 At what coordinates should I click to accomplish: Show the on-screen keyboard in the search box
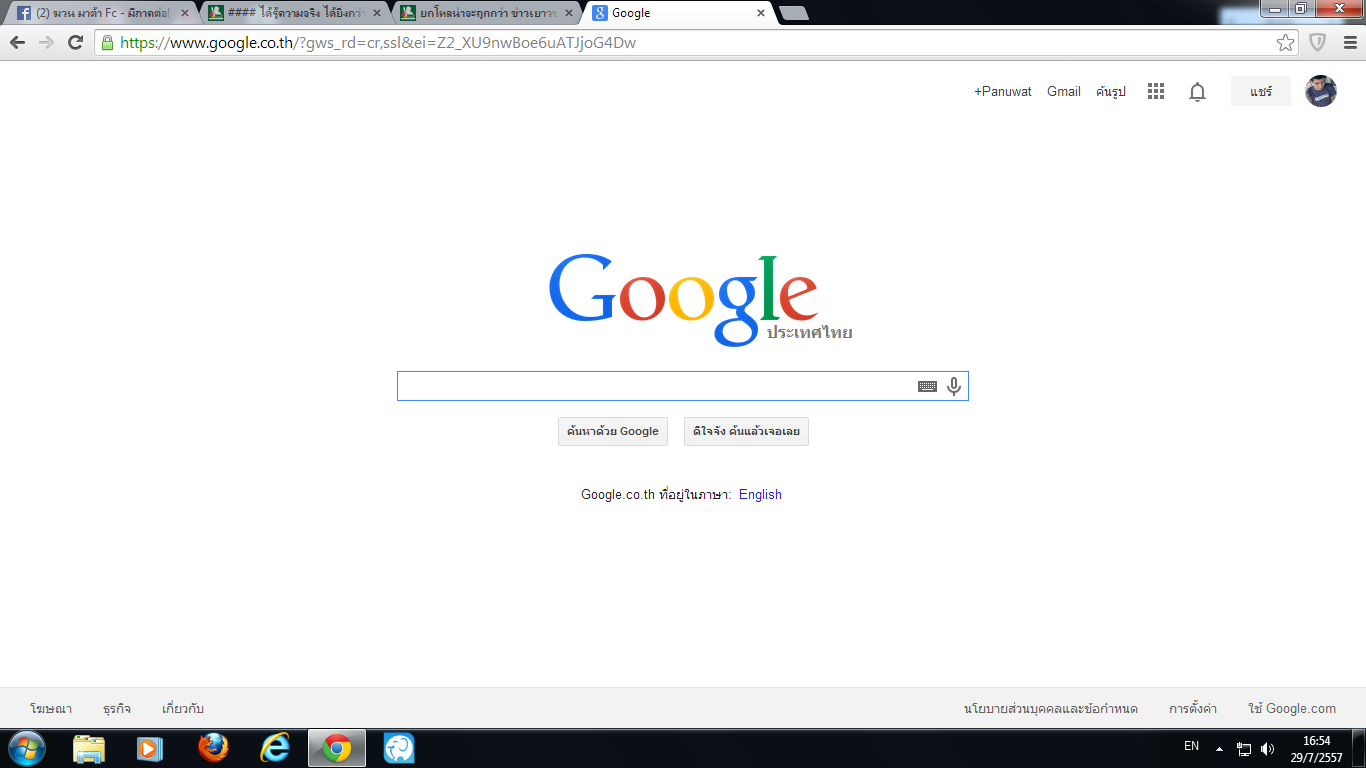[927, 386]
